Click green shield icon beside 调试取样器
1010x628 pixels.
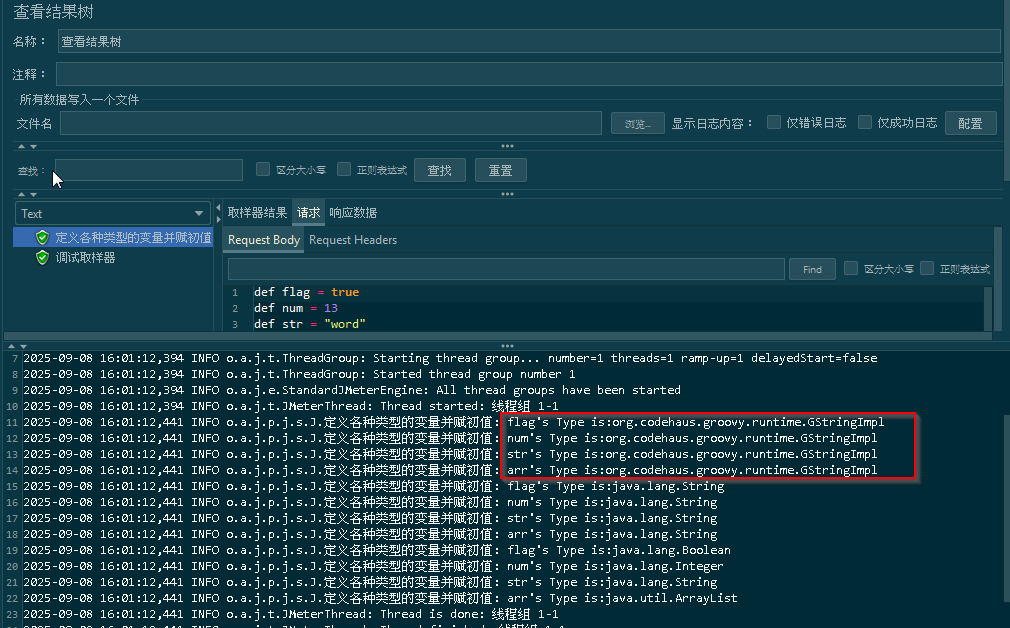43,258
